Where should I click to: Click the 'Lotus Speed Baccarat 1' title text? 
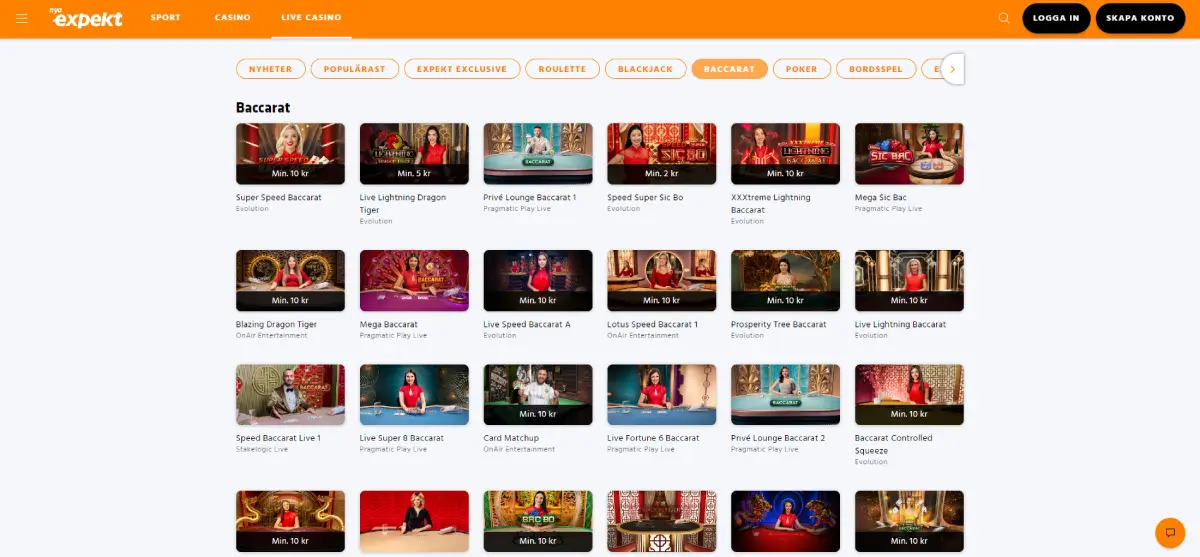pyautogui.click(x=653, y=325)
